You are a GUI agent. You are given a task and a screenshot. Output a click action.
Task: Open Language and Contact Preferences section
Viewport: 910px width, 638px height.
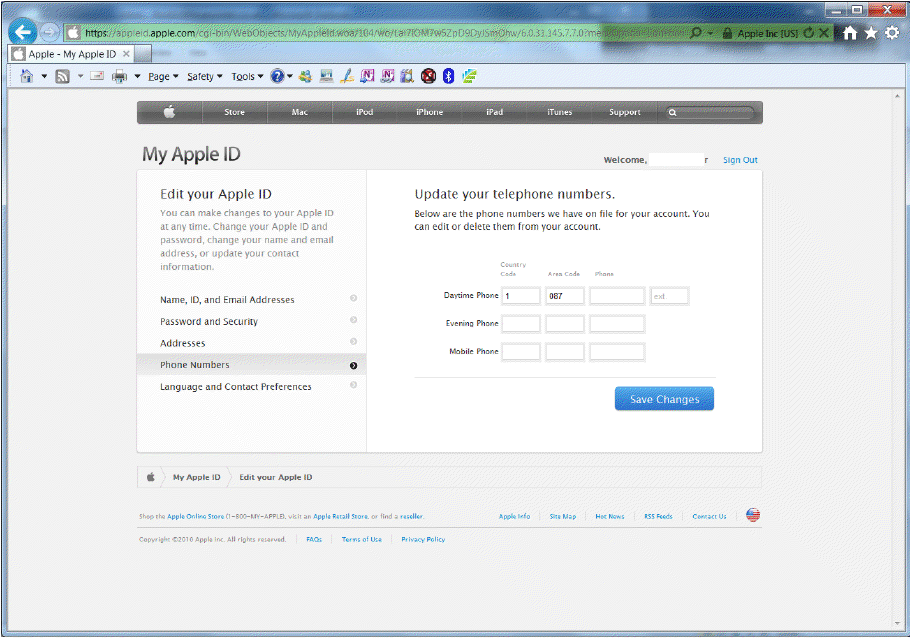[x=251, y=387]
